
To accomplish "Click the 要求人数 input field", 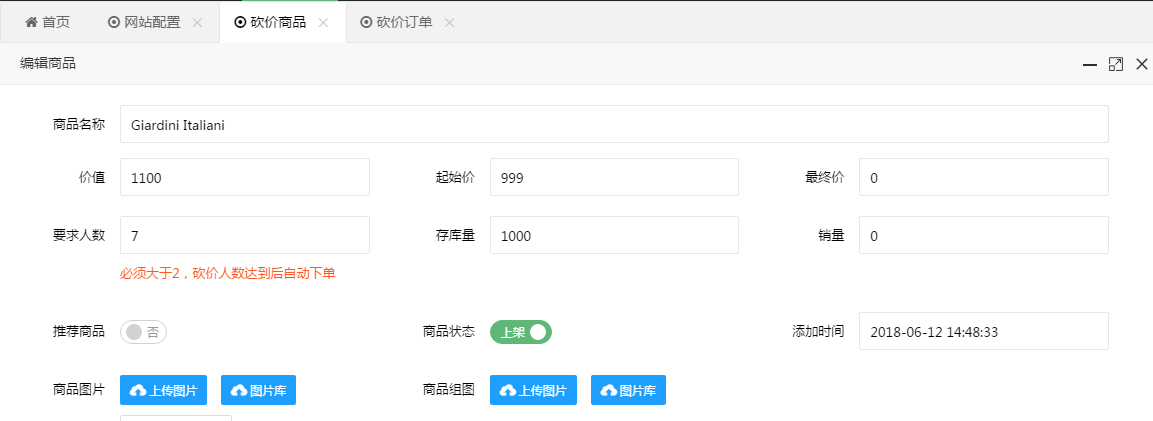I will coord(244,236).
